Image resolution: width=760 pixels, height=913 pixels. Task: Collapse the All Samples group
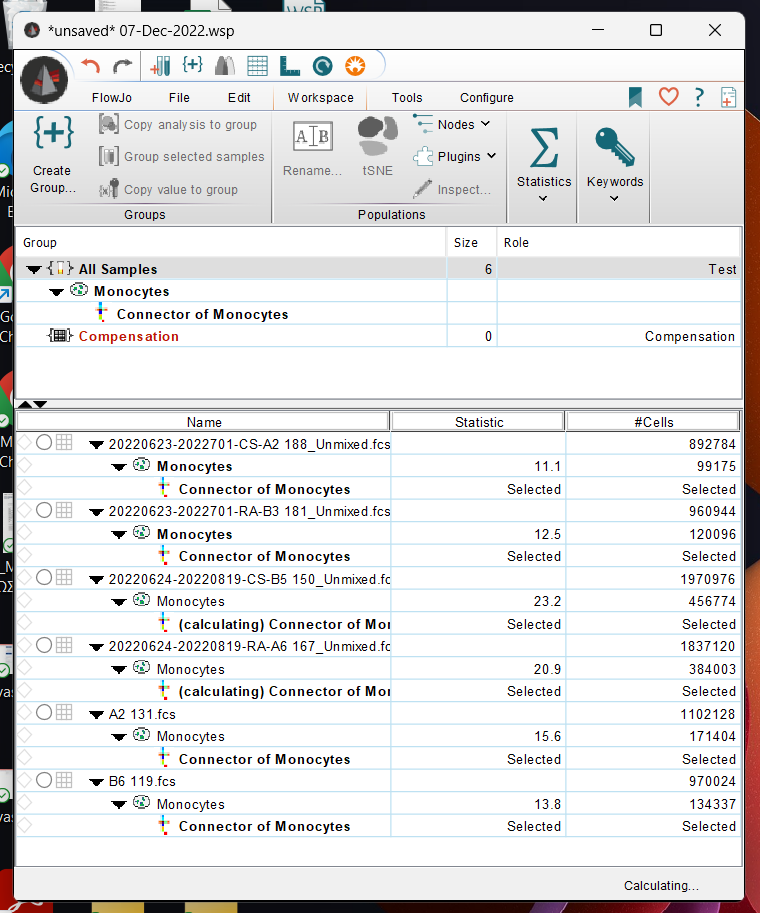(x=34, y=270)
